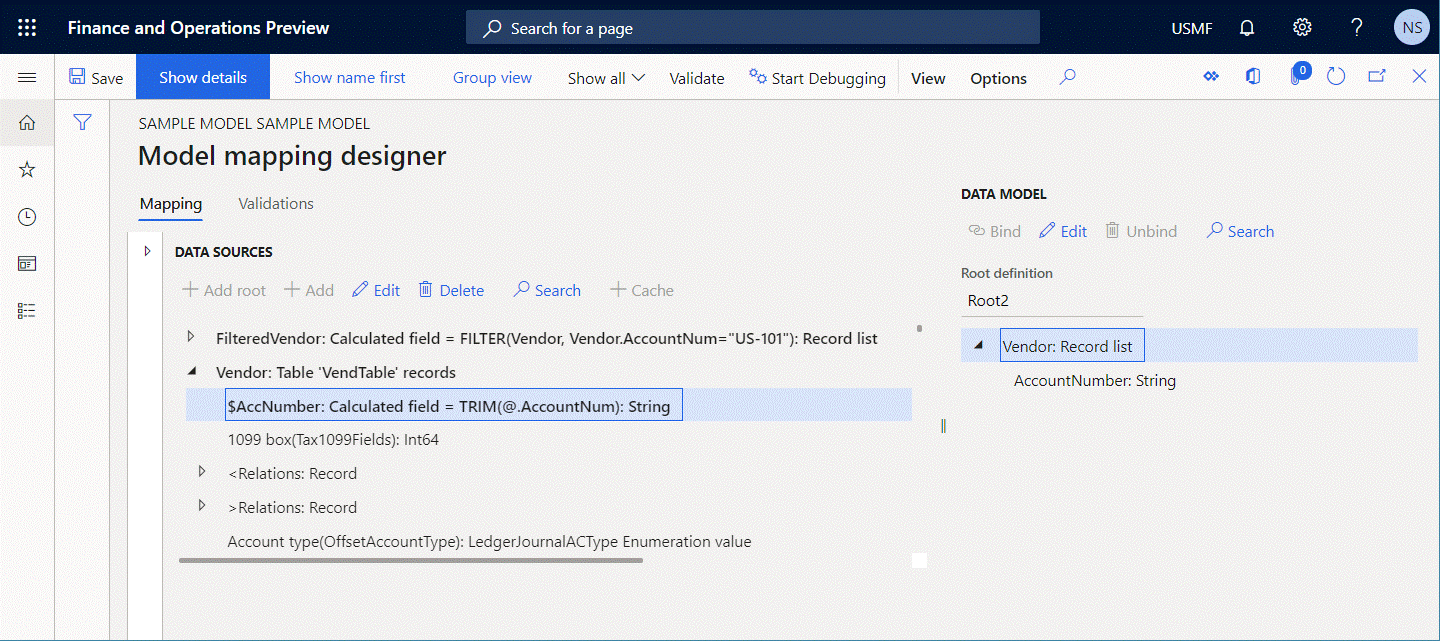Select the Home icon in the sidebar

click(x=26, y=122)
